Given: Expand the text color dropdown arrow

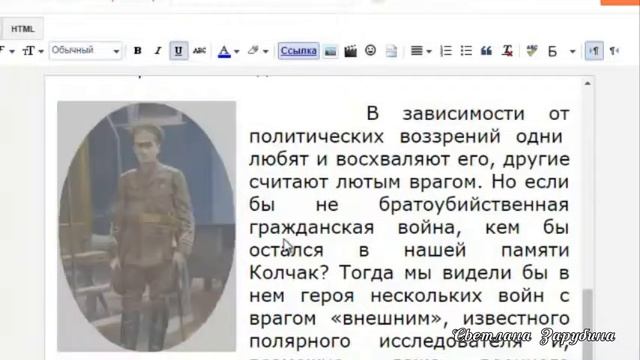Looking at the screenshot, I should 236,51.
